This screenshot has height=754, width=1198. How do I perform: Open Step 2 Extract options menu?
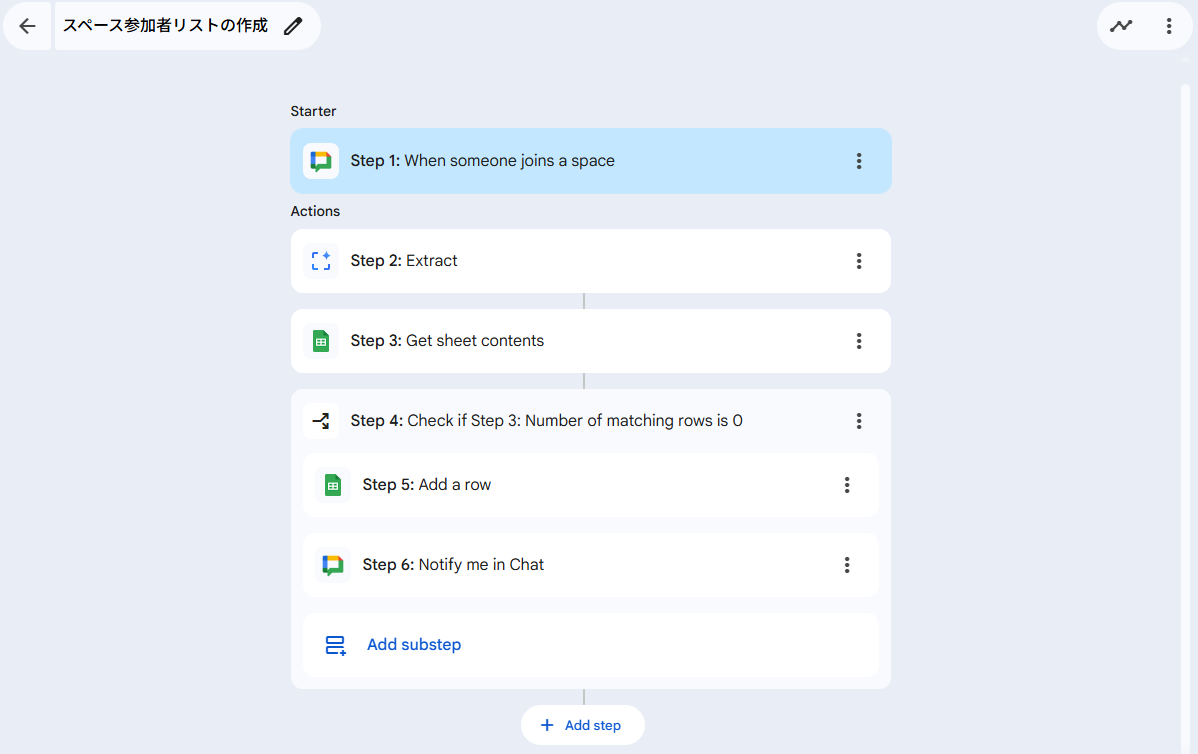(x=858, y=261)
